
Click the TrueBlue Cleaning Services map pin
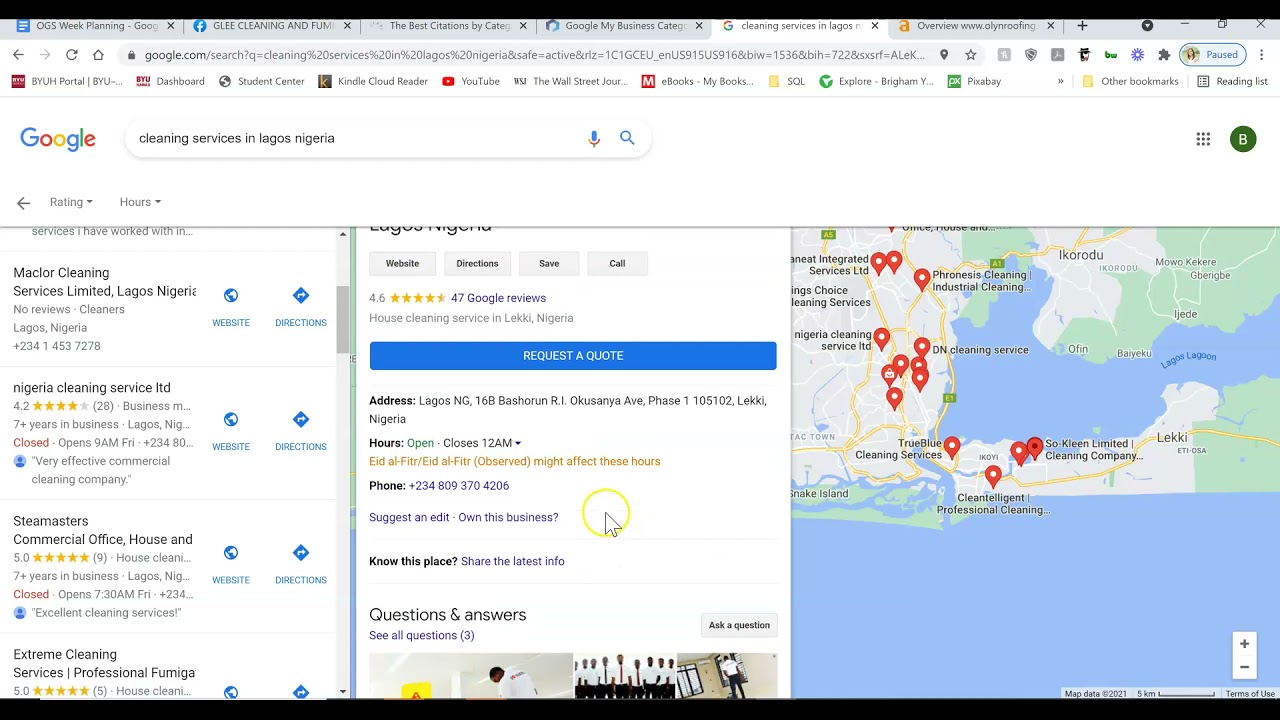coord(952,446)
